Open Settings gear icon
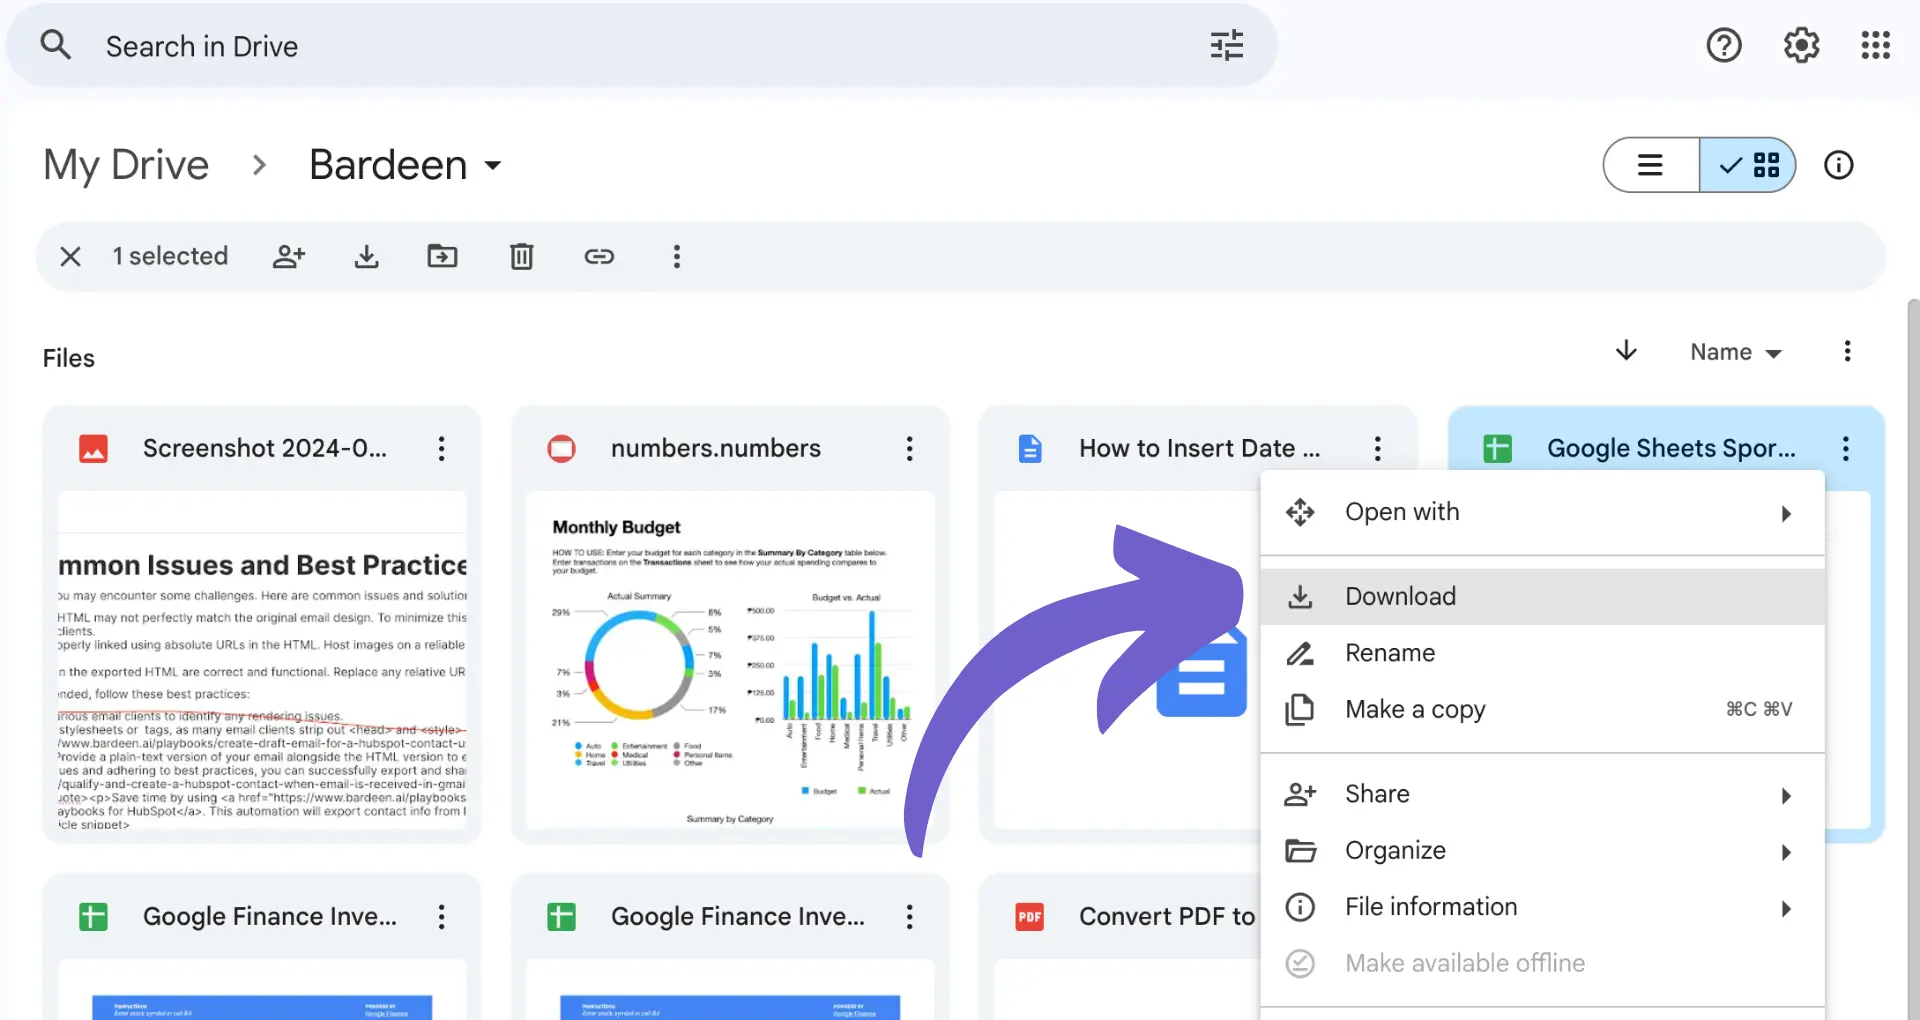 (x=1801, y=45)
